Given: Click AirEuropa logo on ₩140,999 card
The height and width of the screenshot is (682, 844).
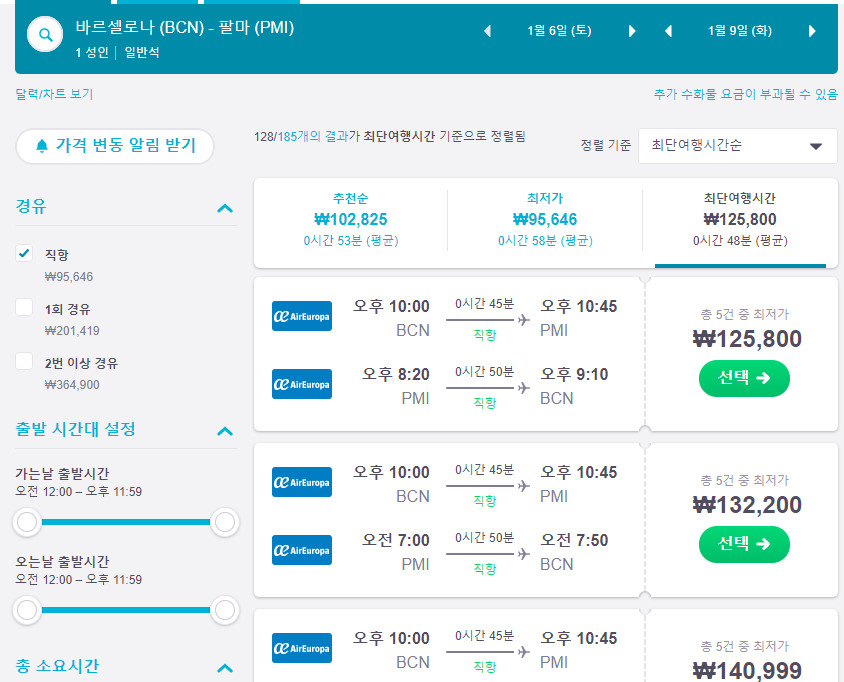Looking at the screenshot, I should click(x=302, y=648).
